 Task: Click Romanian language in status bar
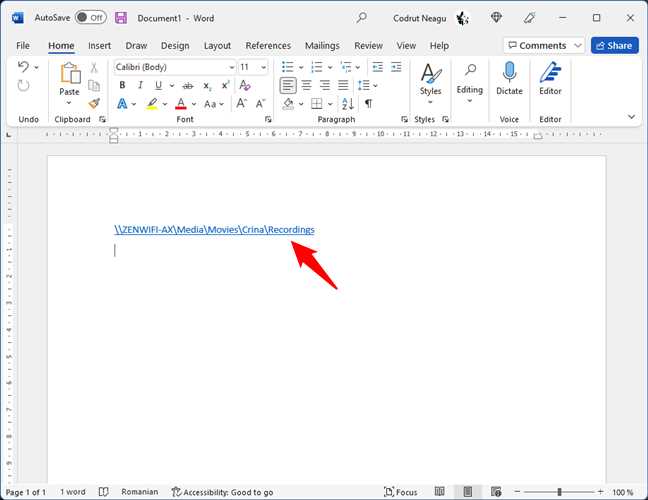[140, 492]
